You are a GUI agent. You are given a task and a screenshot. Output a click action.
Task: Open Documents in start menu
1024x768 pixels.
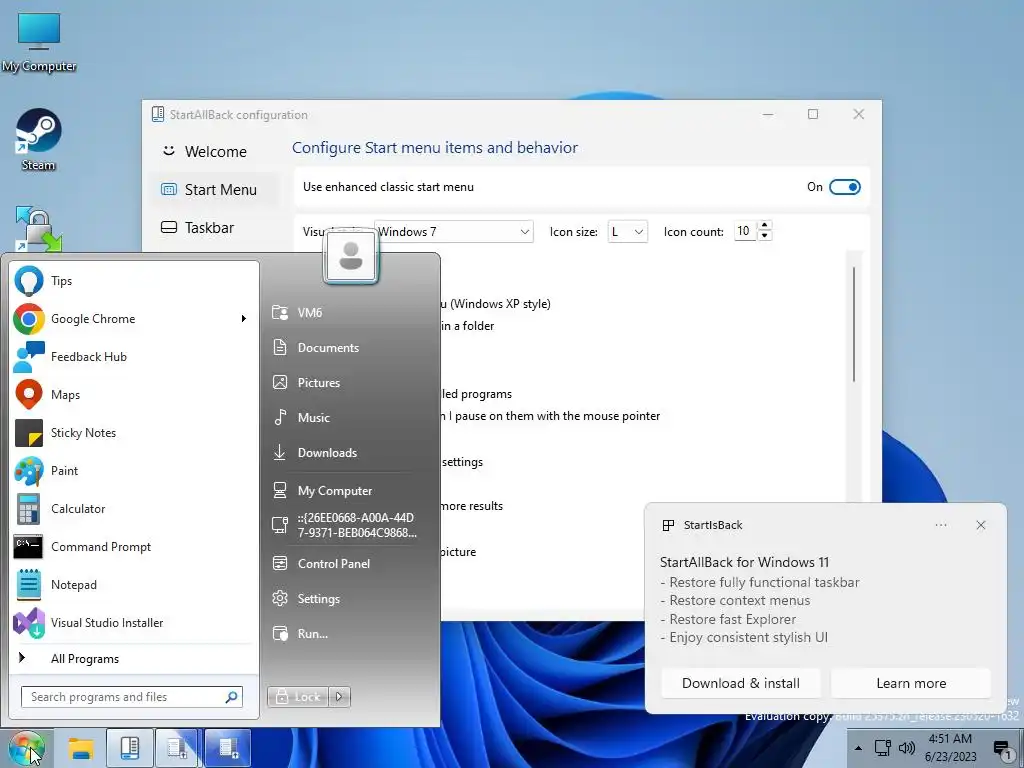pyautogui.click(x=349, y=347)
